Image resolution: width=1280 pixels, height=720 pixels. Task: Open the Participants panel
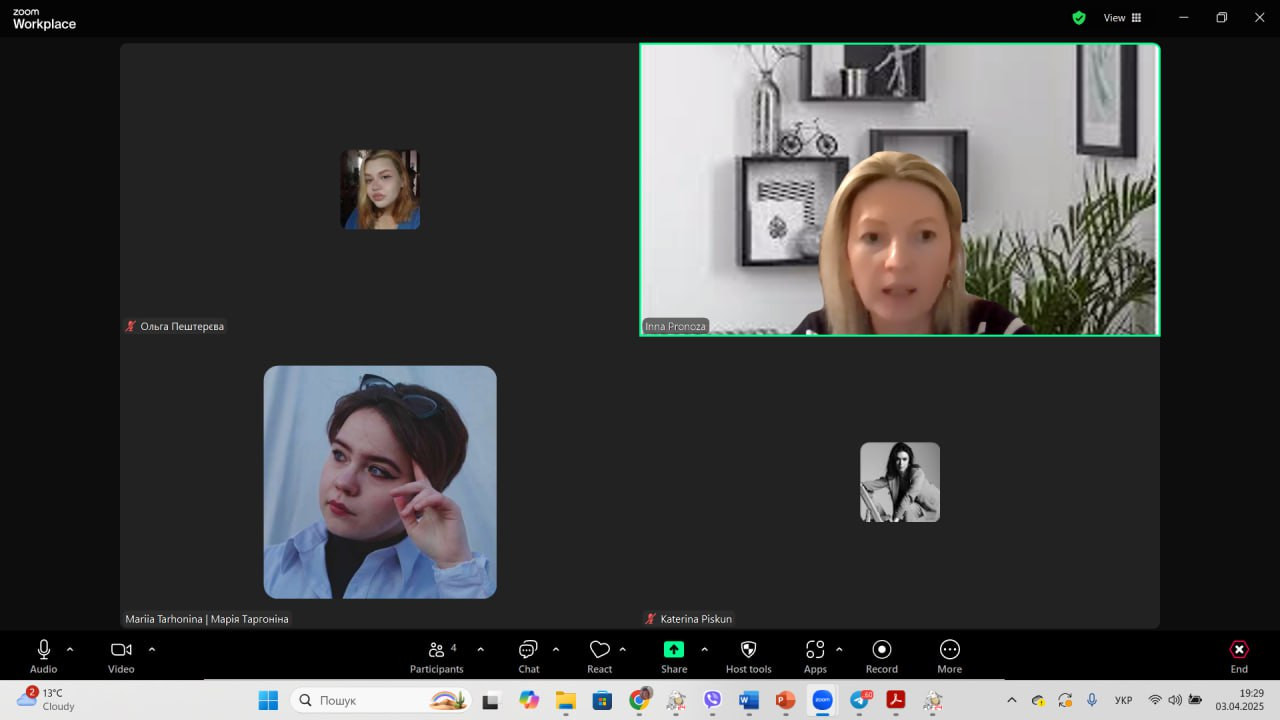pos(437,656)
